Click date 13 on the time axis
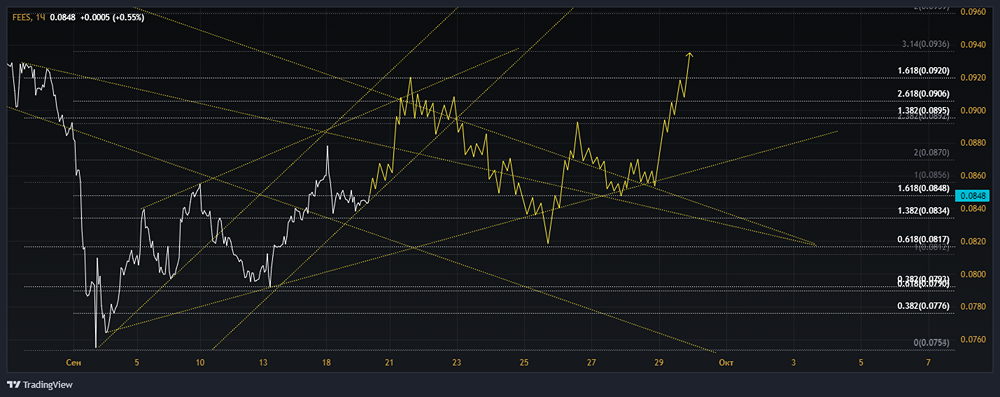 (x=263, y=363)
